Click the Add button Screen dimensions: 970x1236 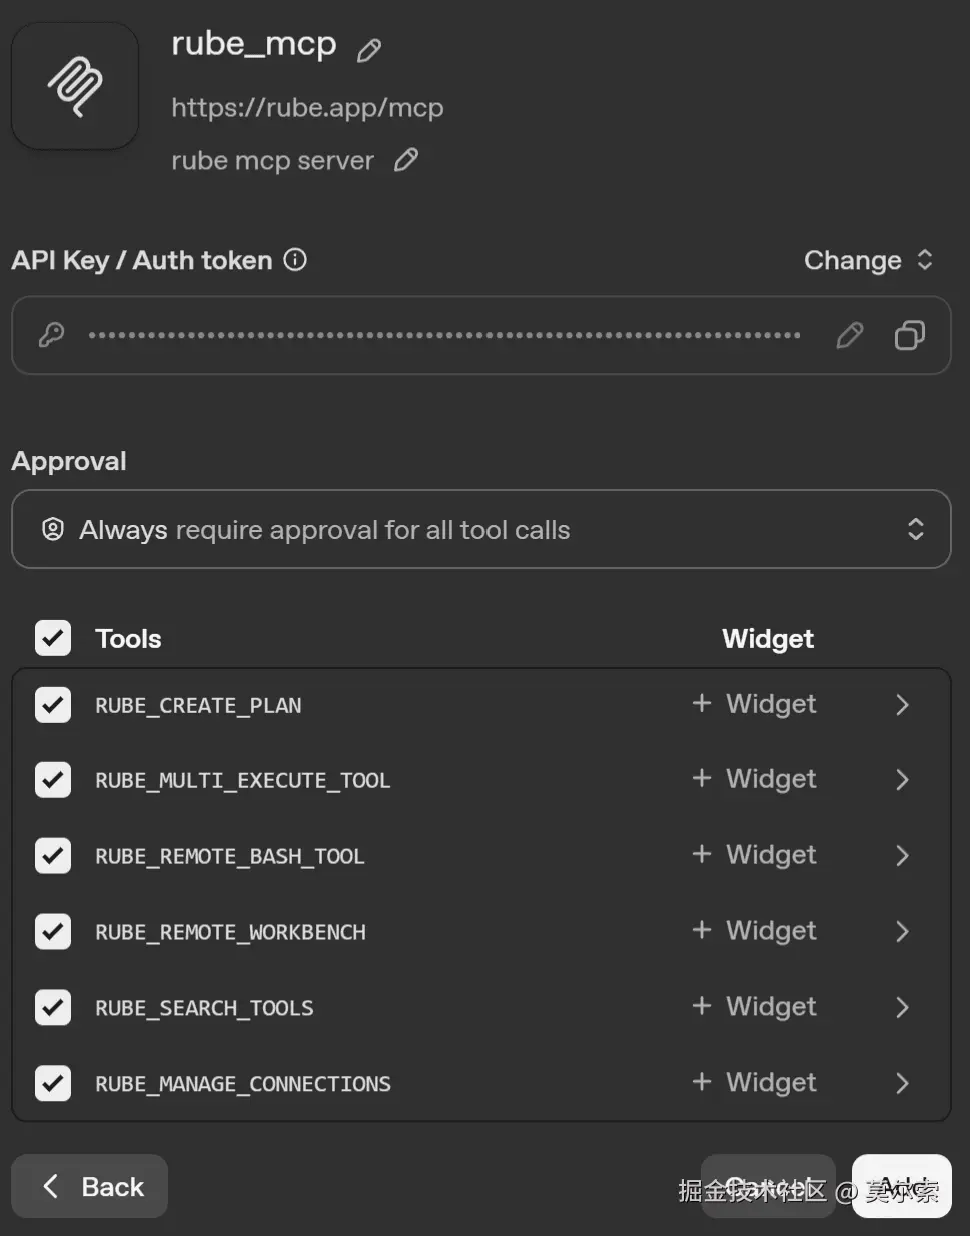[x=901, y=1187]
